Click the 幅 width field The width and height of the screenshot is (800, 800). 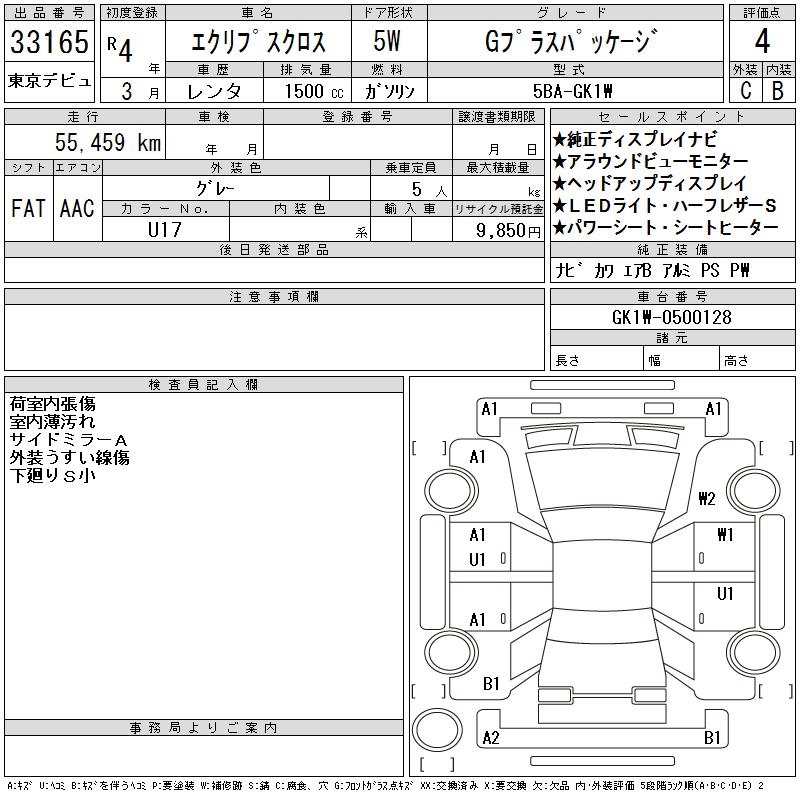pyautogui.click(x=681, y=358)
